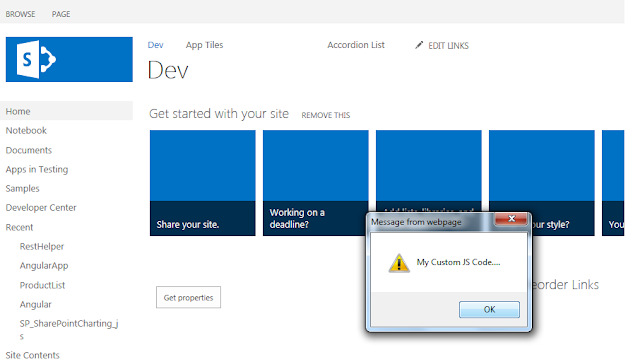The width and height of the screenshot is (640, 362).
Task: Open App Tiles navigation link
Action: pyautogui.click(x=204, y=45)
